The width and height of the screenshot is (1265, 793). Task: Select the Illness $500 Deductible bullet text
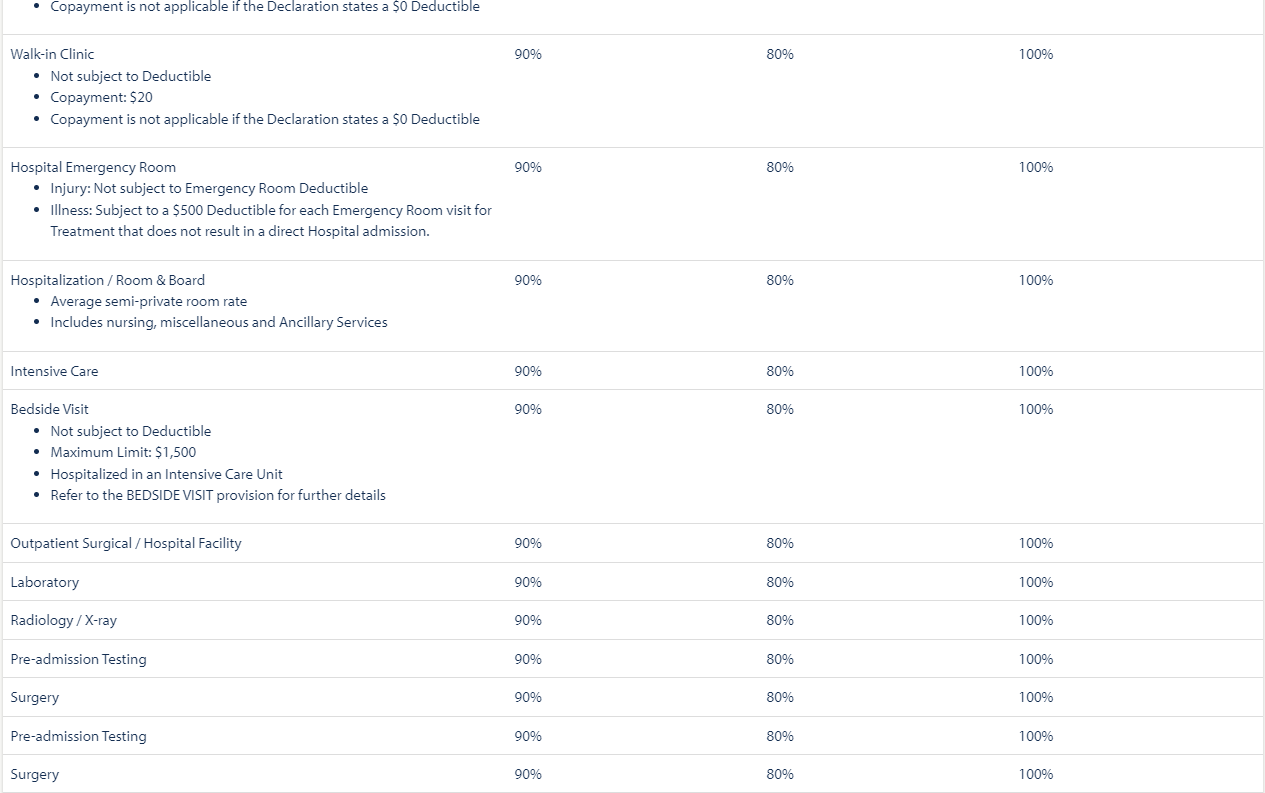(x=271, y=221)
